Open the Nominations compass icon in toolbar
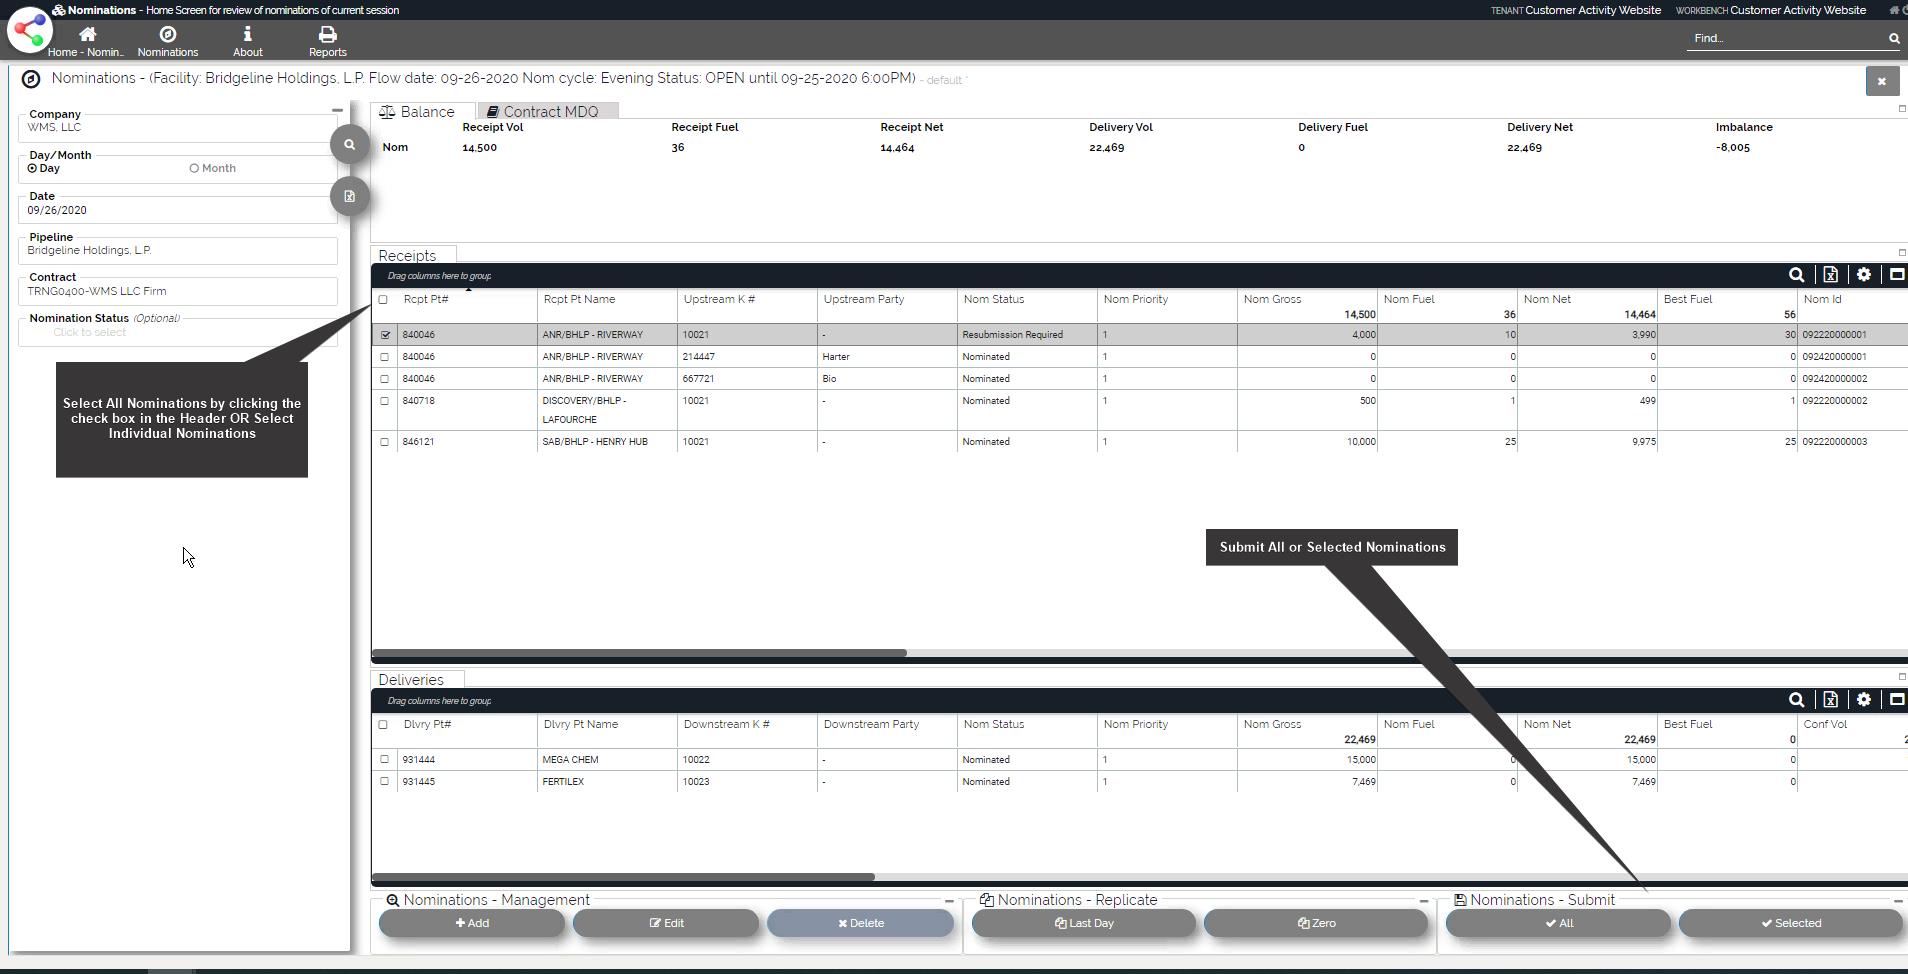1908x974 pixels. pos(168,35)
